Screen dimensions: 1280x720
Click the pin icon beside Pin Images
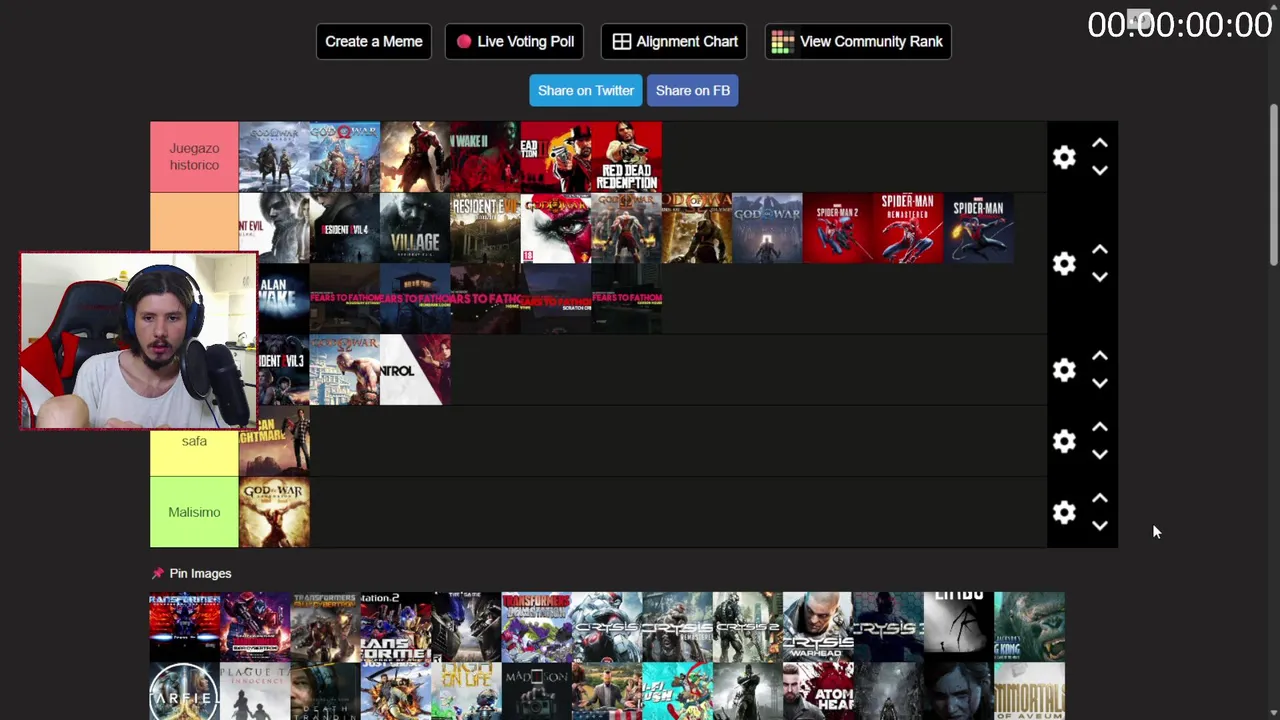(157, 573)
